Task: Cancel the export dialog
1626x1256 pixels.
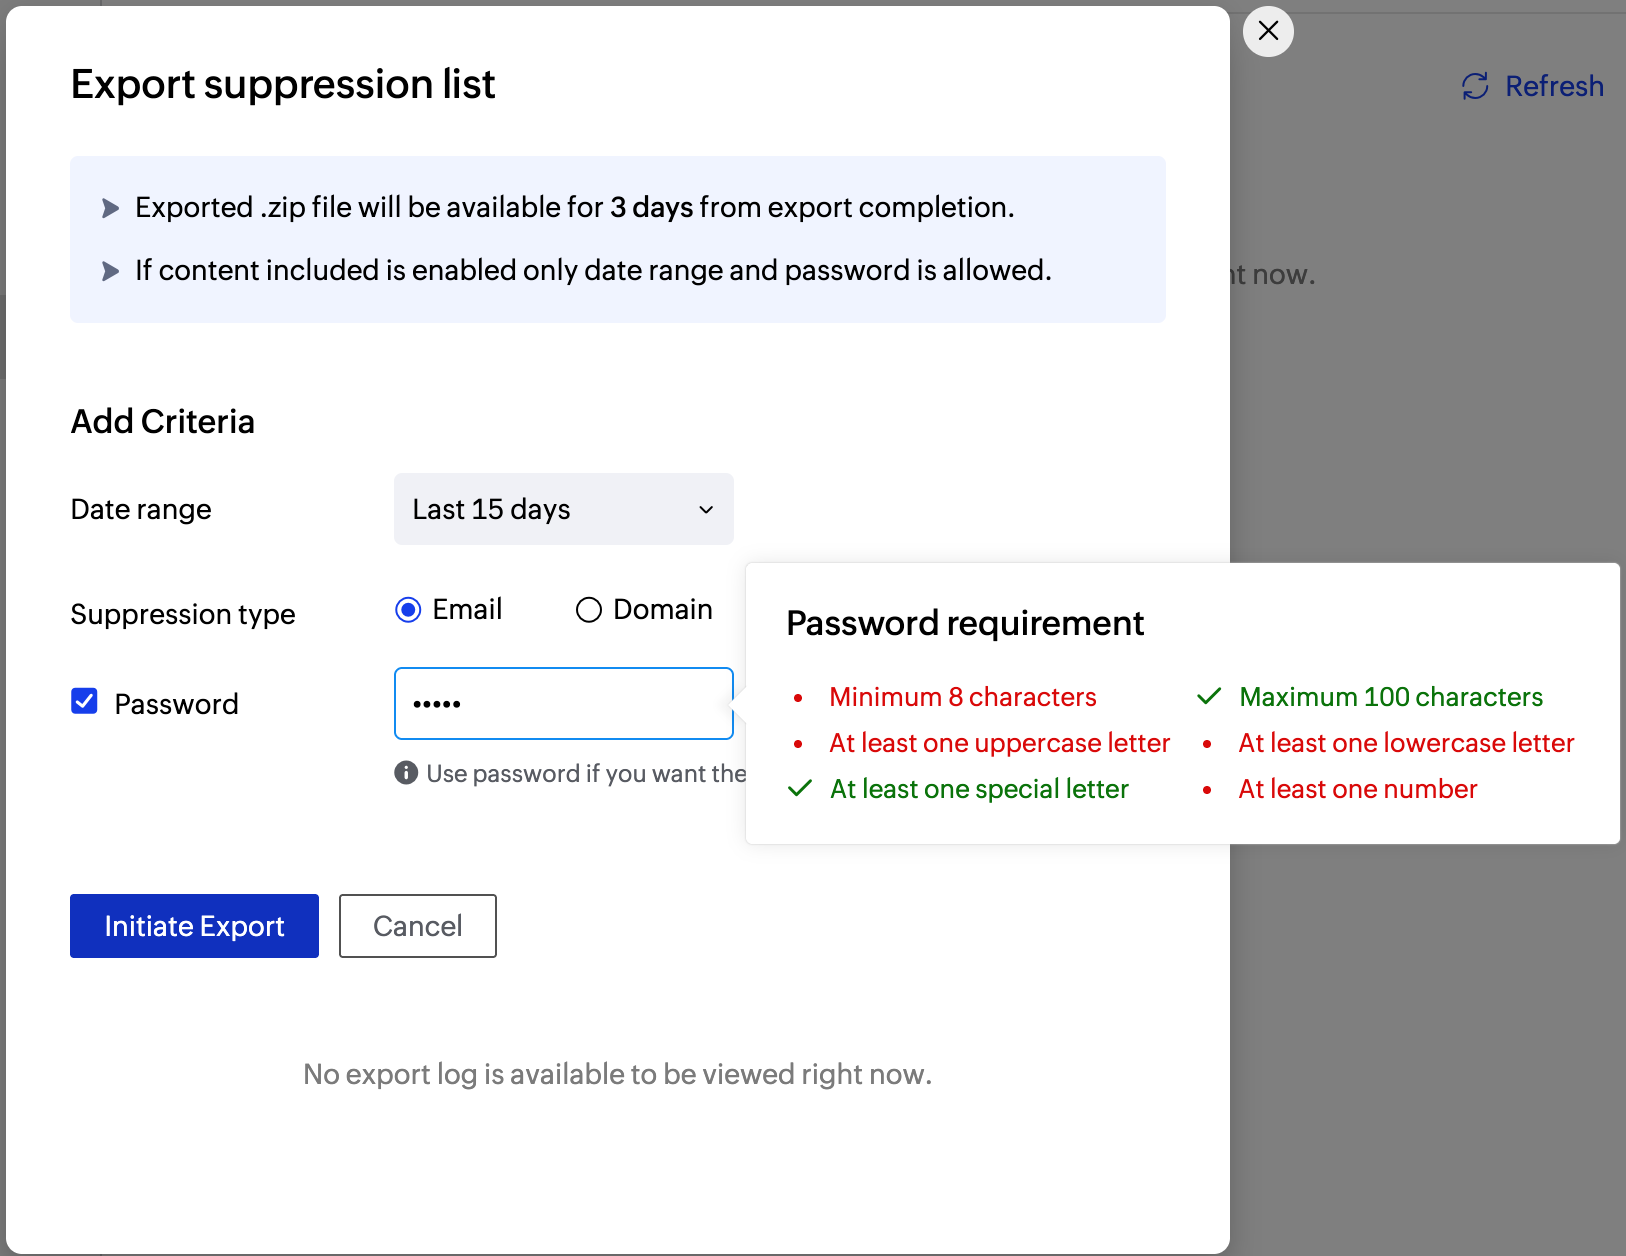Action: pos(417,926)
